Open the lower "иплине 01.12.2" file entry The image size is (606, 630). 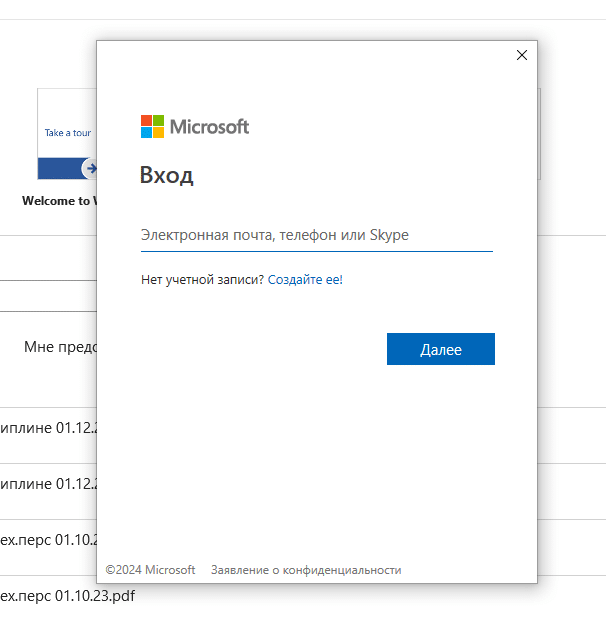[x=48, y=484]
